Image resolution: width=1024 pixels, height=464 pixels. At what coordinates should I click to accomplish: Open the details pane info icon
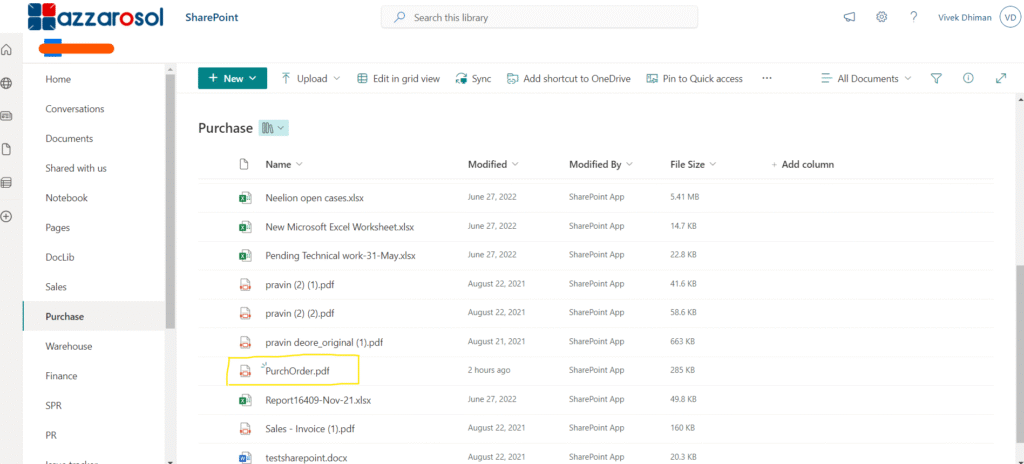[x=968, y=78]
